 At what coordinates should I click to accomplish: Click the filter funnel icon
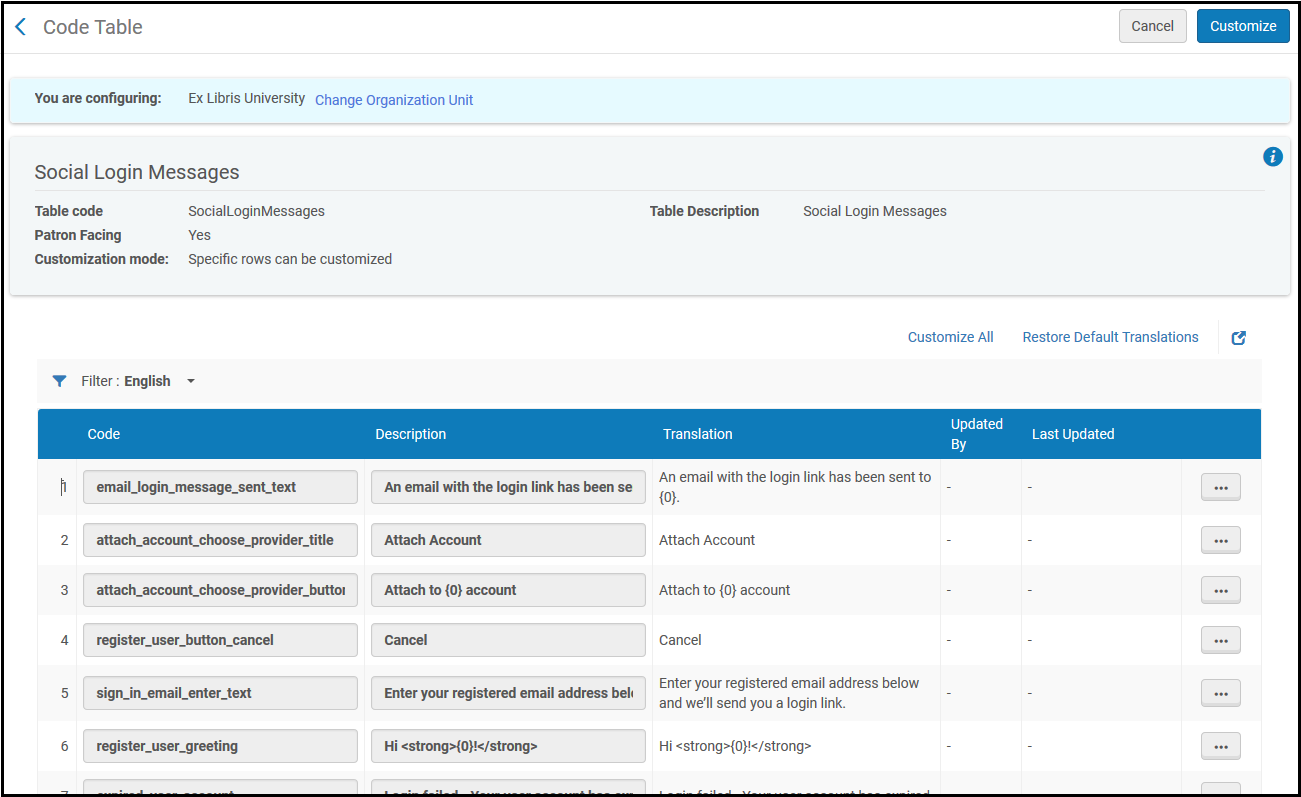(60, 381)
